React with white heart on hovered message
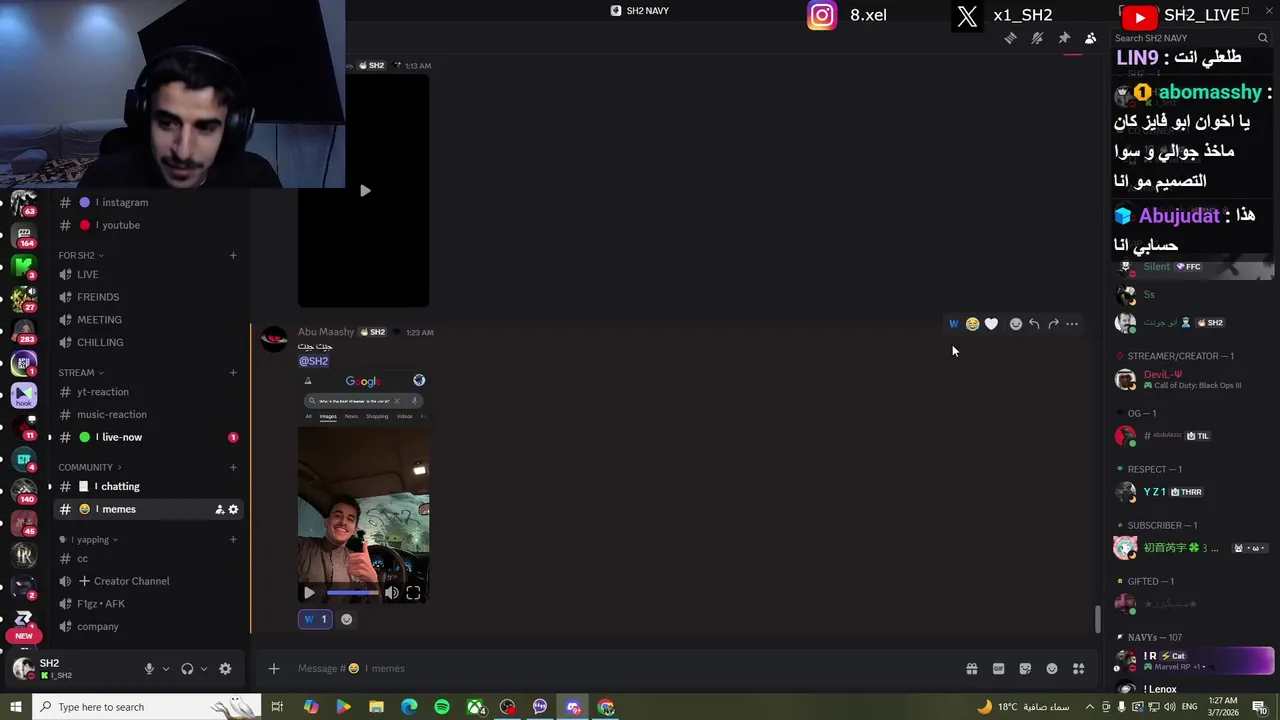1280x720 pixels. [x=991, y=324]
